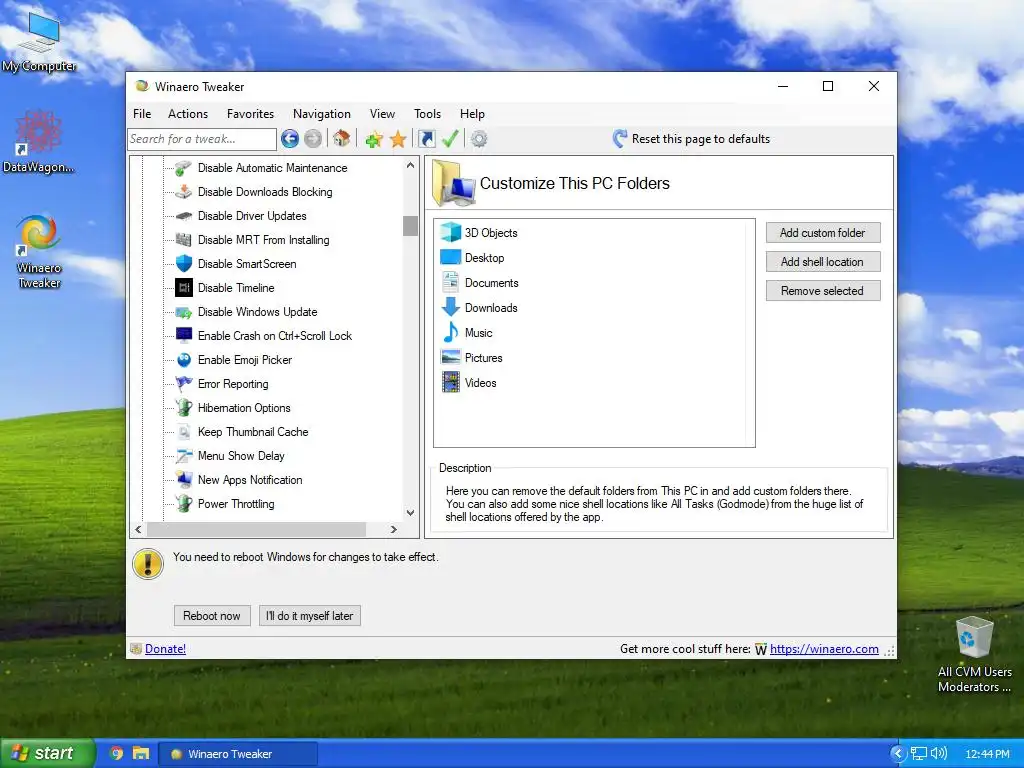The width and height of the screenshot is (1024, 768).
Task: Select the Documents folder icon
Action: [x=451, y=282]
